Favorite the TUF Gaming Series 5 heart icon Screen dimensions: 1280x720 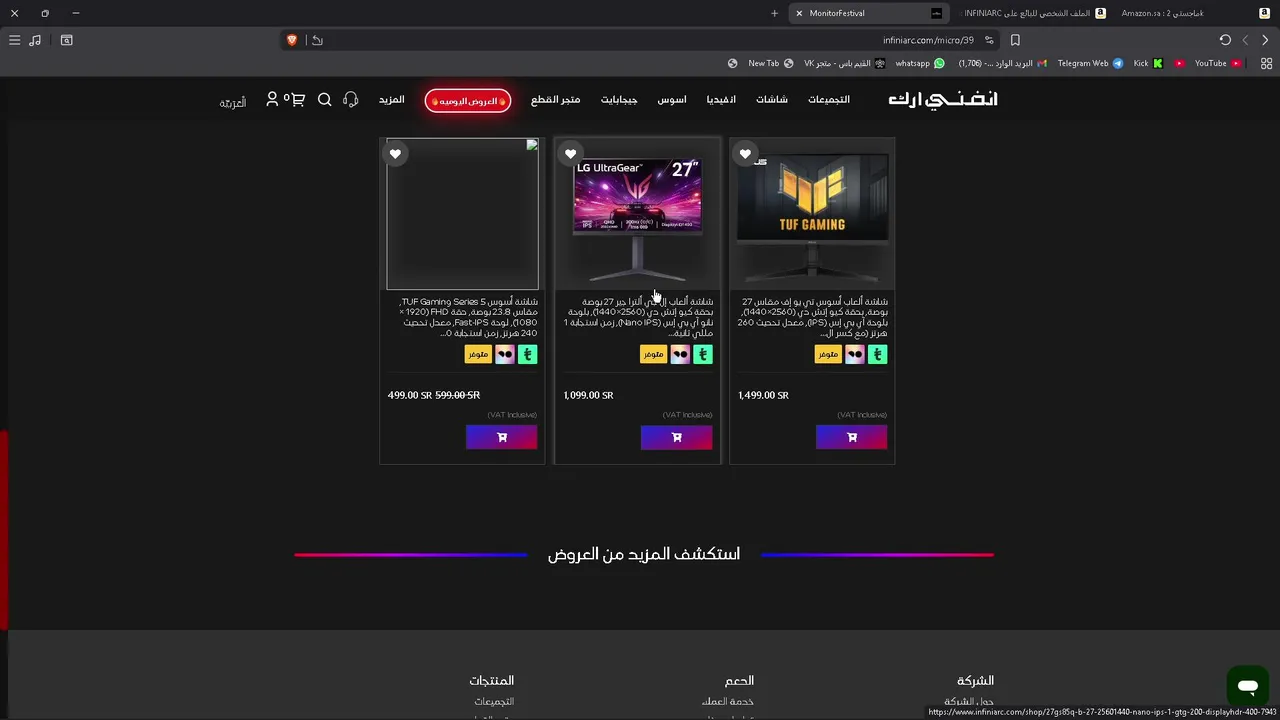(395, 154)
